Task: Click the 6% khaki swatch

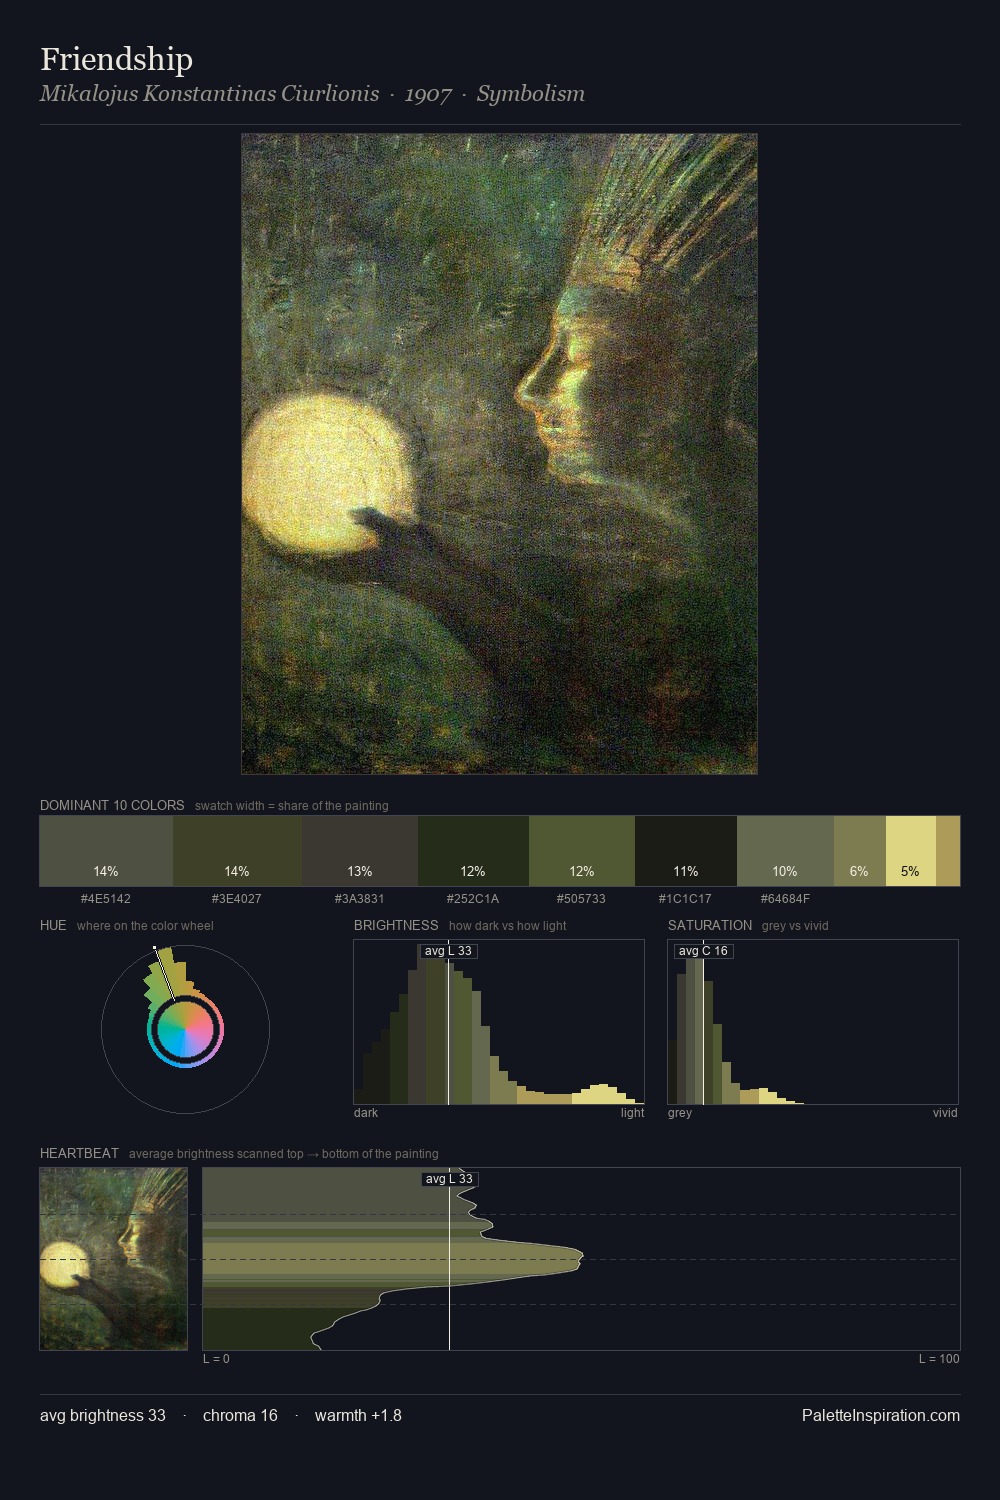Action: [860, 851]
